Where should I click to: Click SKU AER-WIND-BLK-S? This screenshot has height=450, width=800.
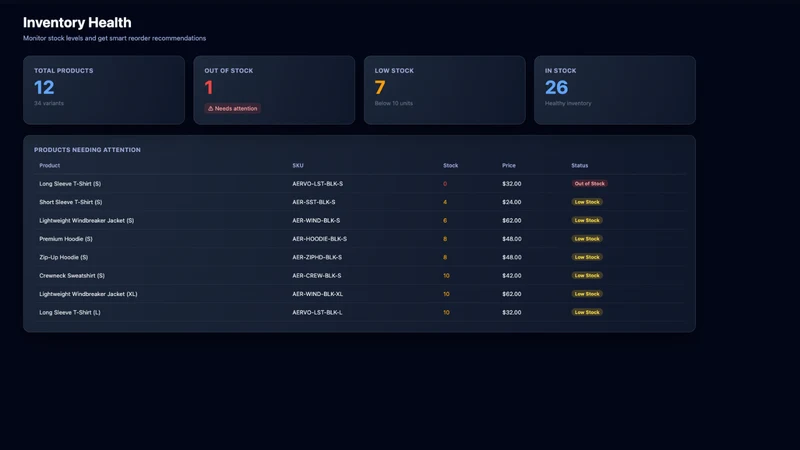[316, 220]
